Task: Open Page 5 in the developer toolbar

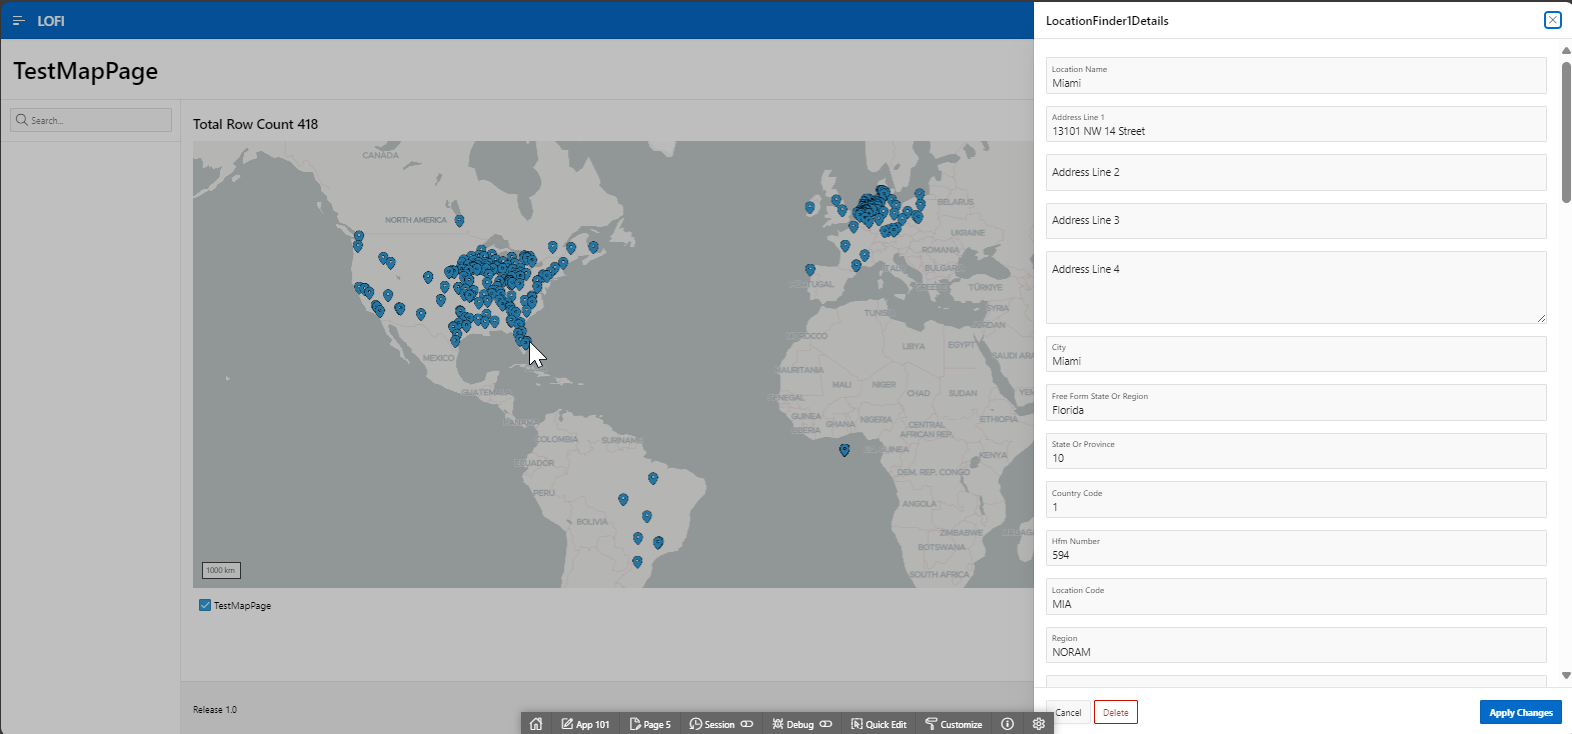Action: click(650, 724)
